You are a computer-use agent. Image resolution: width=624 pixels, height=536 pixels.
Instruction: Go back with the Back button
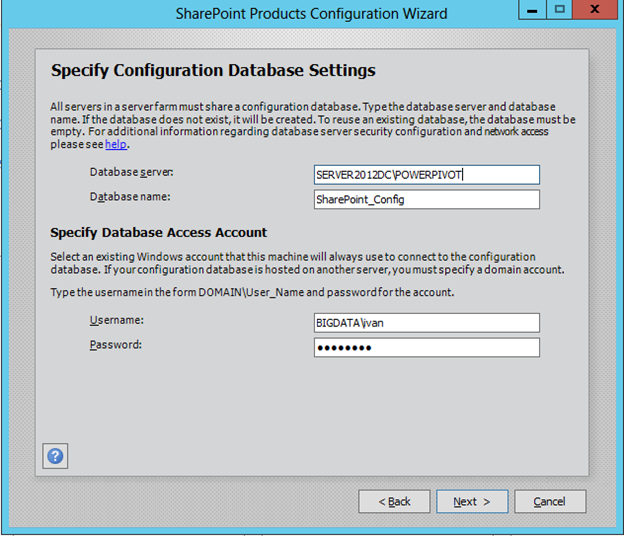[394, 501]
